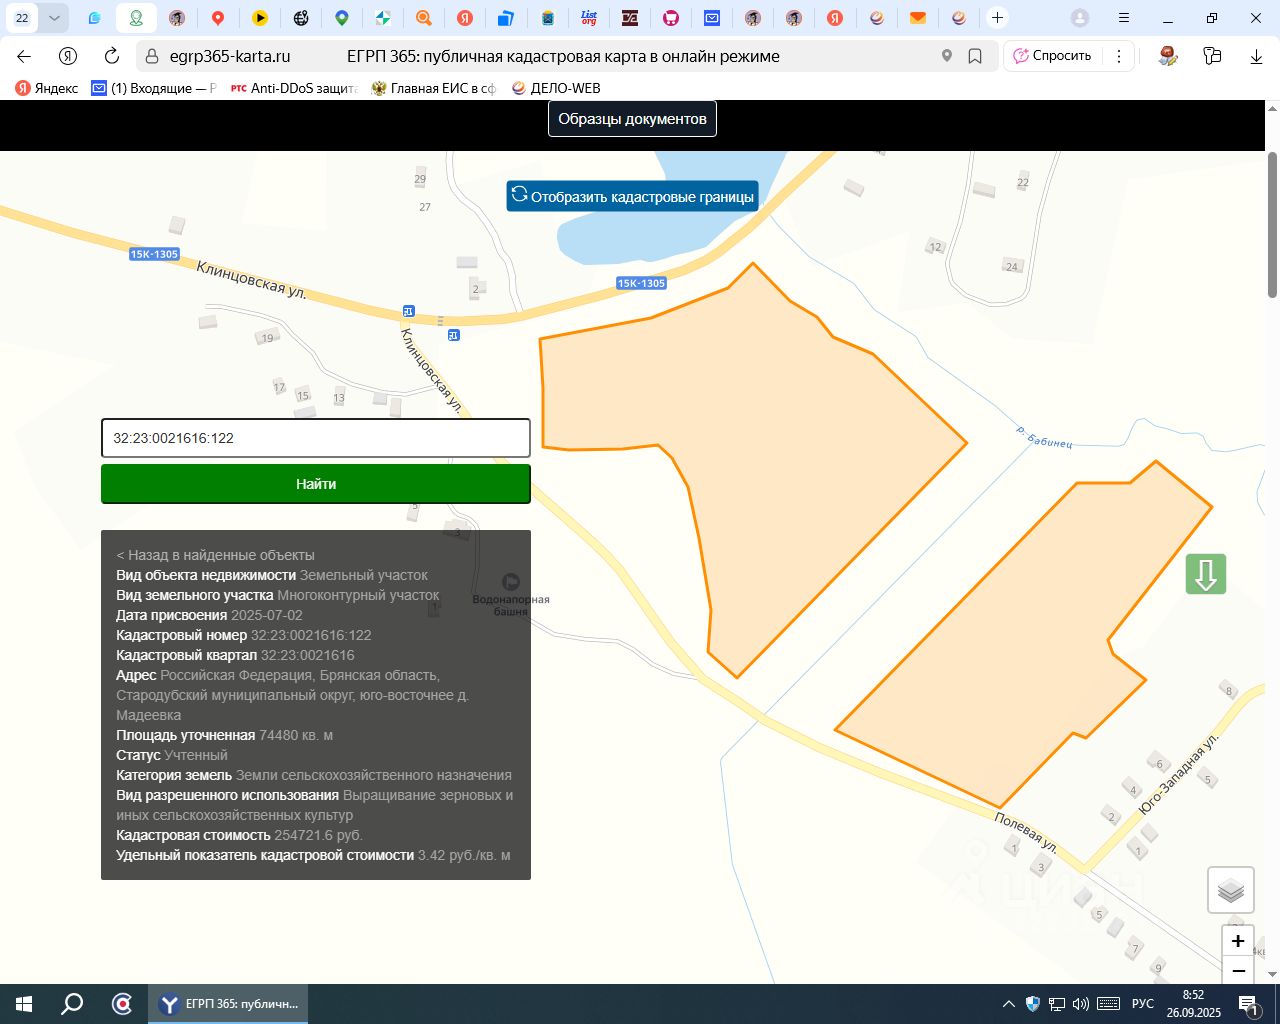
Task: Focus the cadastral number search field
Action: coord(316,438)
